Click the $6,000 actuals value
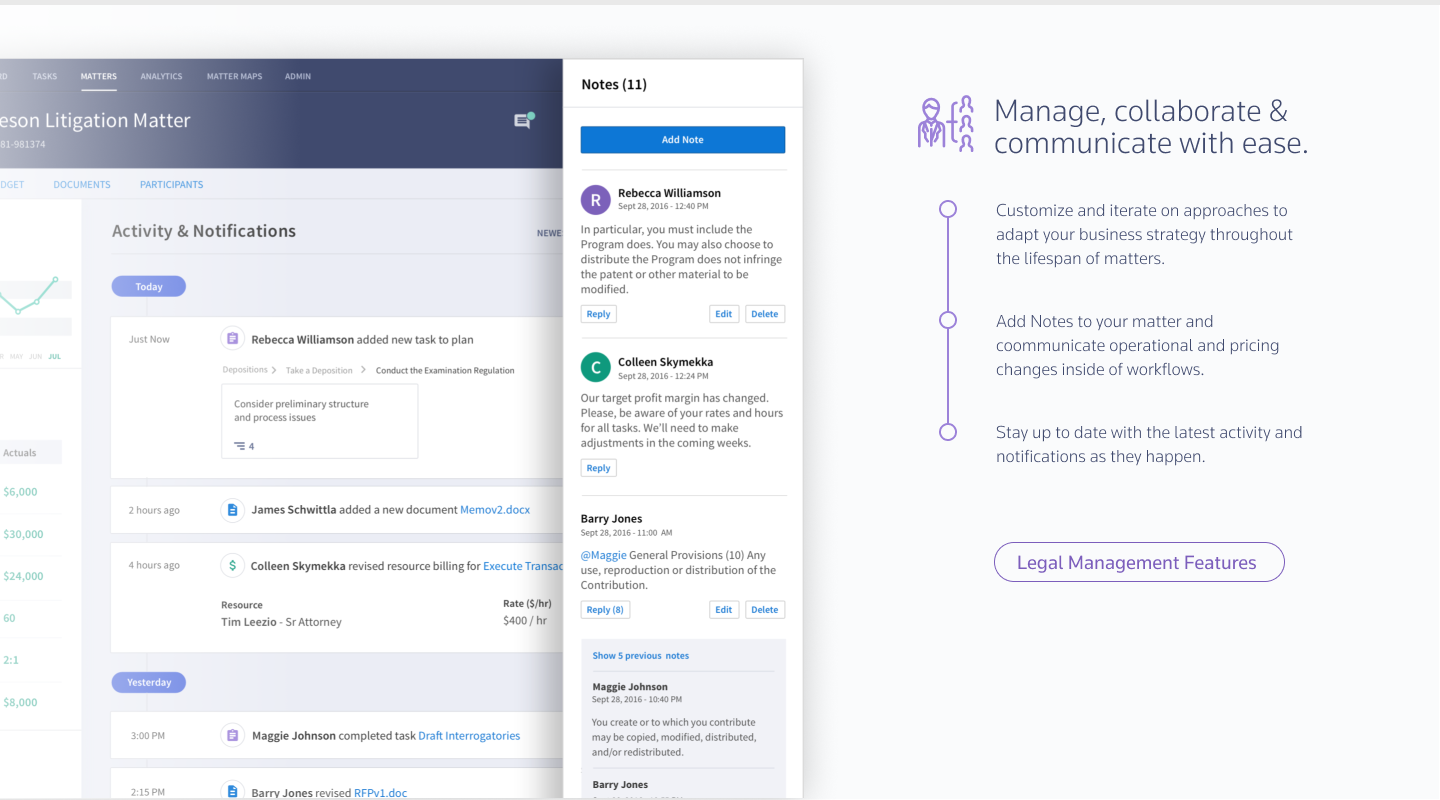 [x=20, y=492]
